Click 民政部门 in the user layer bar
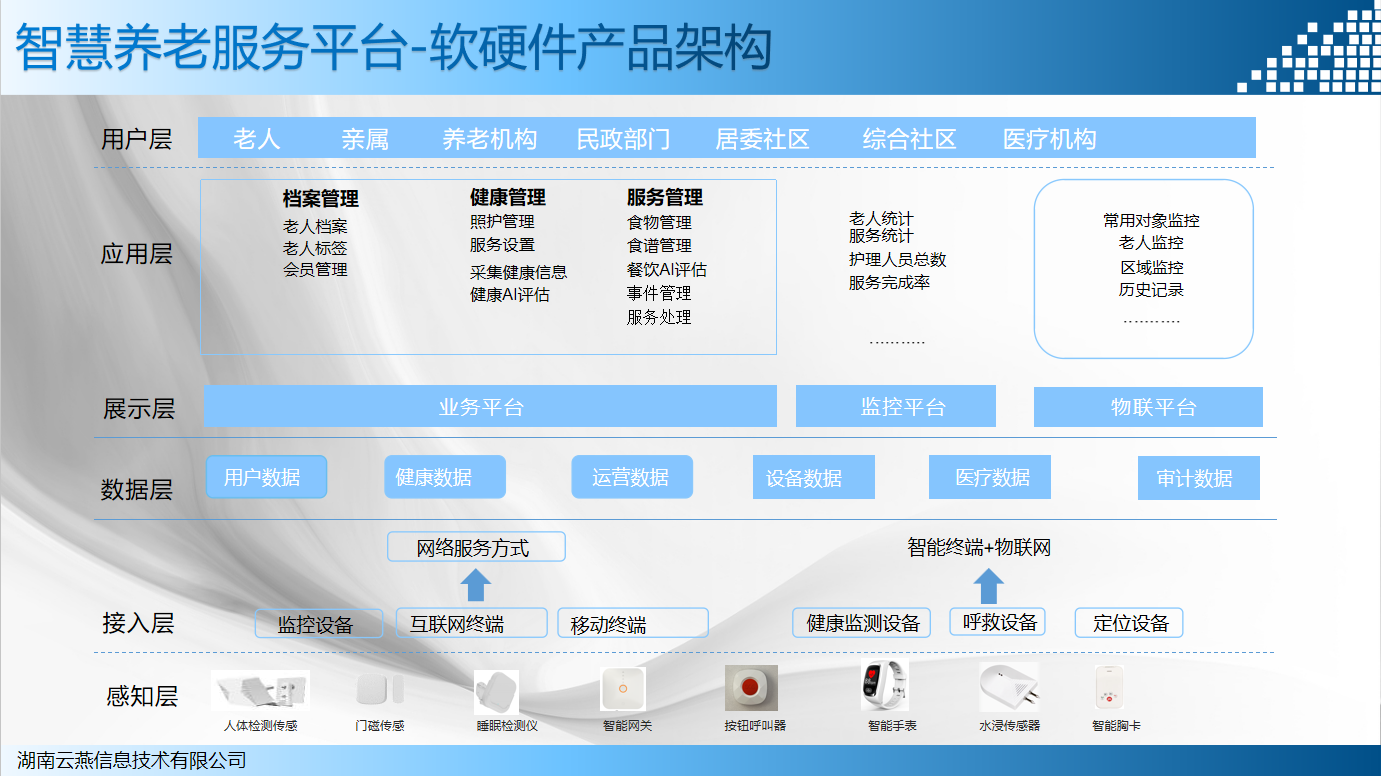 [x=624, y=139]
